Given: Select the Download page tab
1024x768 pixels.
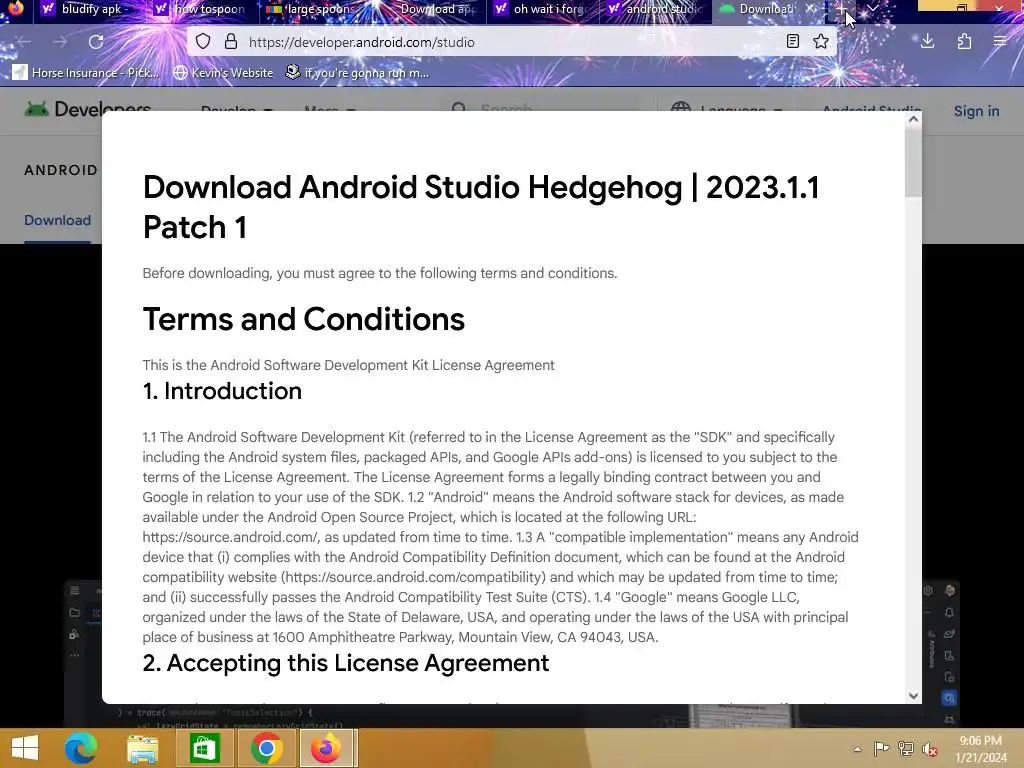Looking at the screenshot, I should (x=57, y=221).
